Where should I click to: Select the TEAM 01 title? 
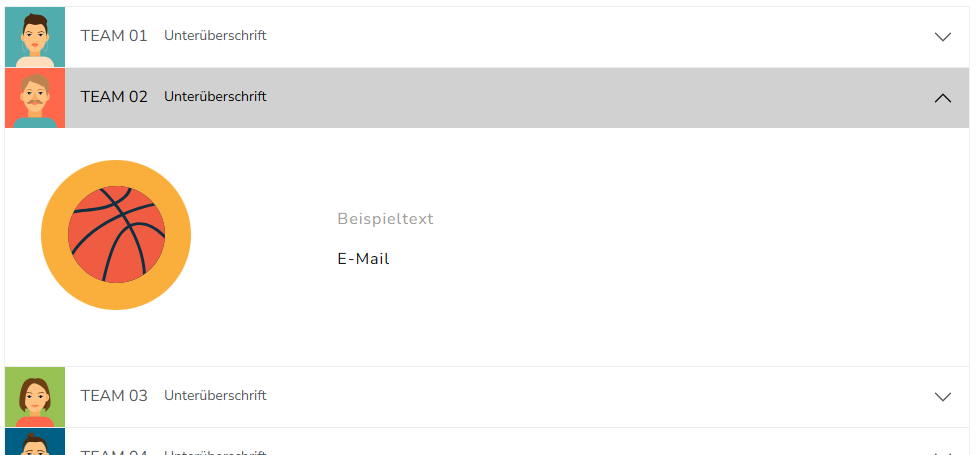114,36
